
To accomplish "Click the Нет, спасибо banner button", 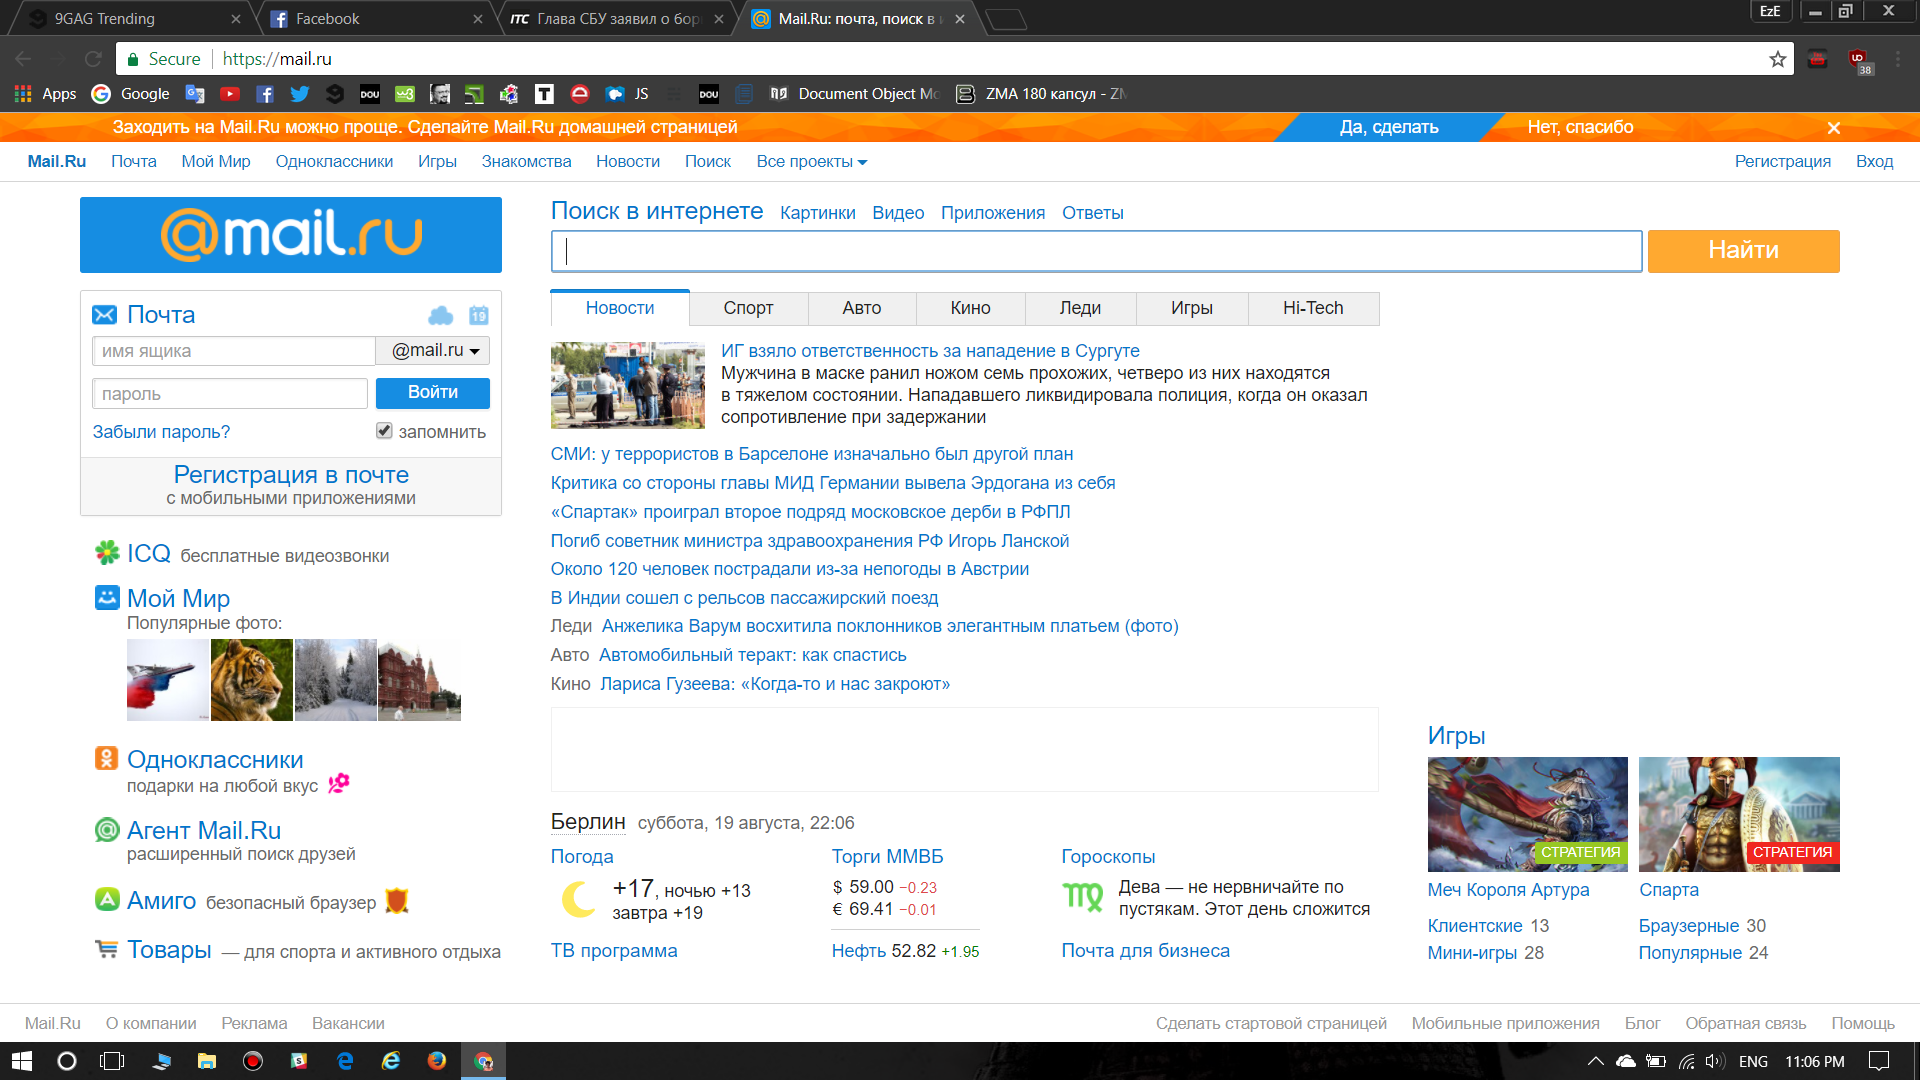I will coord(1580,127).
